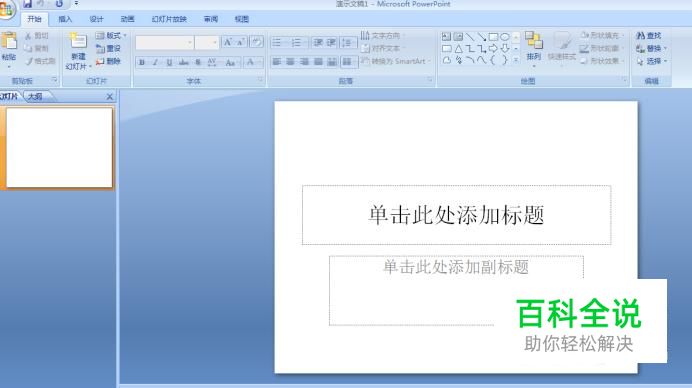Toggle Strikethrough formatting
Viewport: 692px width, 388px height.
click(184, 63)
